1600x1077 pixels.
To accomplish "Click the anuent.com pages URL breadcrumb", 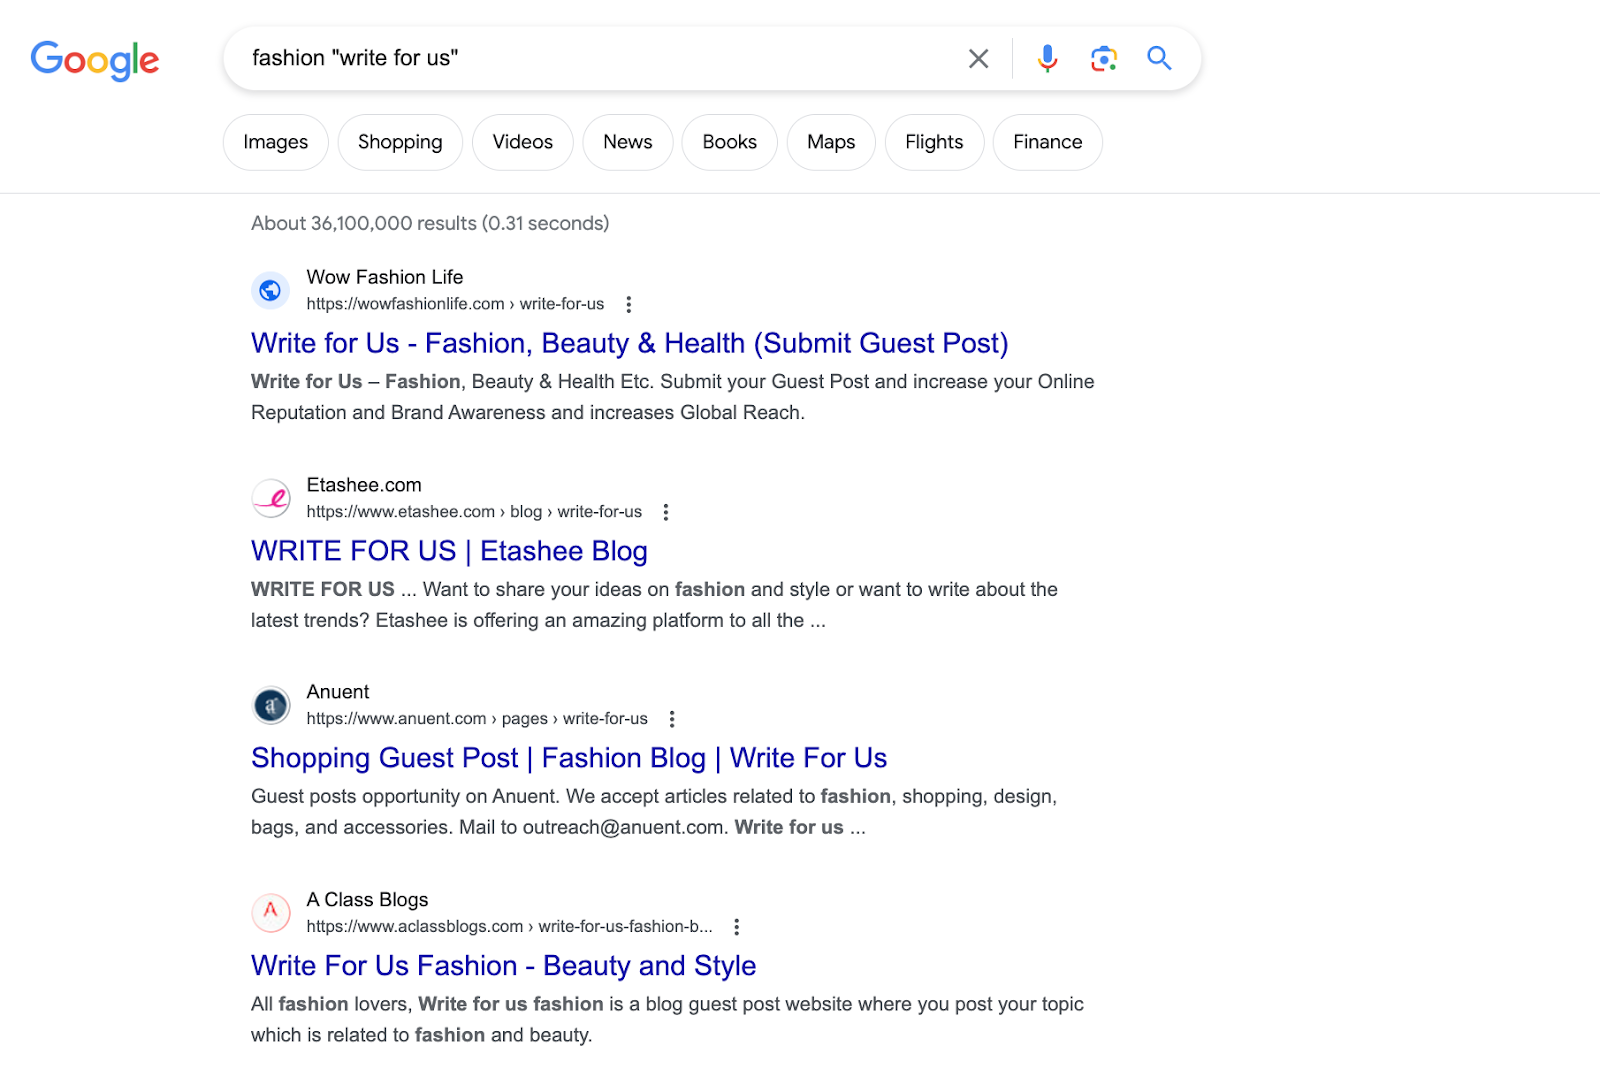I will click(x=477, y=719).
